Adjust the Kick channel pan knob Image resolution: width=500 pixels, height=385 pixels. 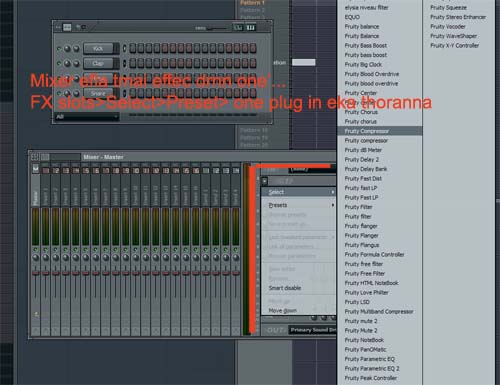[x=68, y=49]
